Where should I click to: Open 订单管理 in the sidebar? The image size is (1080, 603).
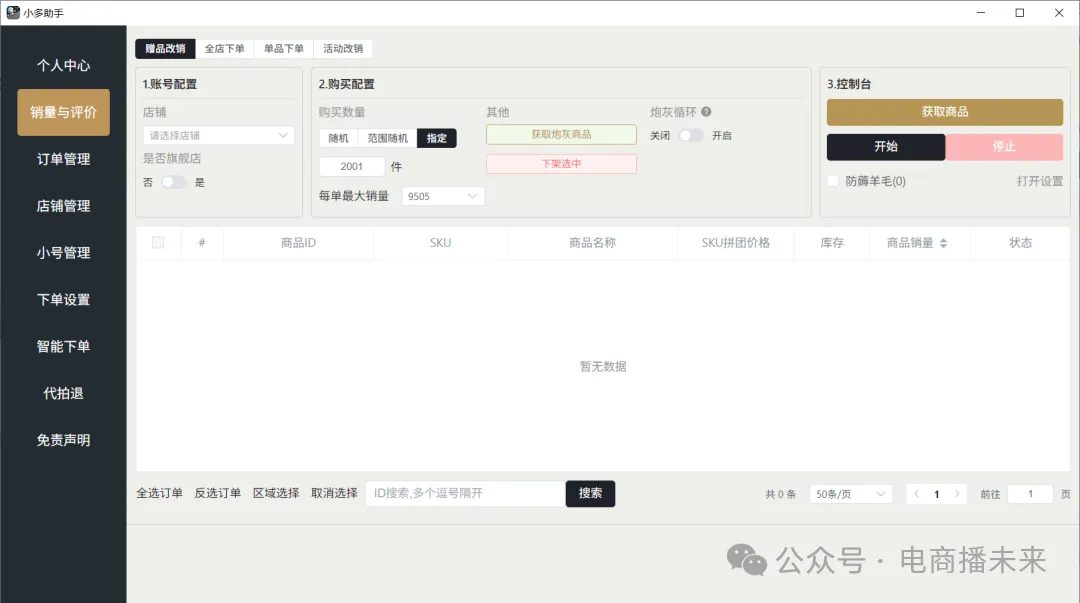tap(63, 159)
